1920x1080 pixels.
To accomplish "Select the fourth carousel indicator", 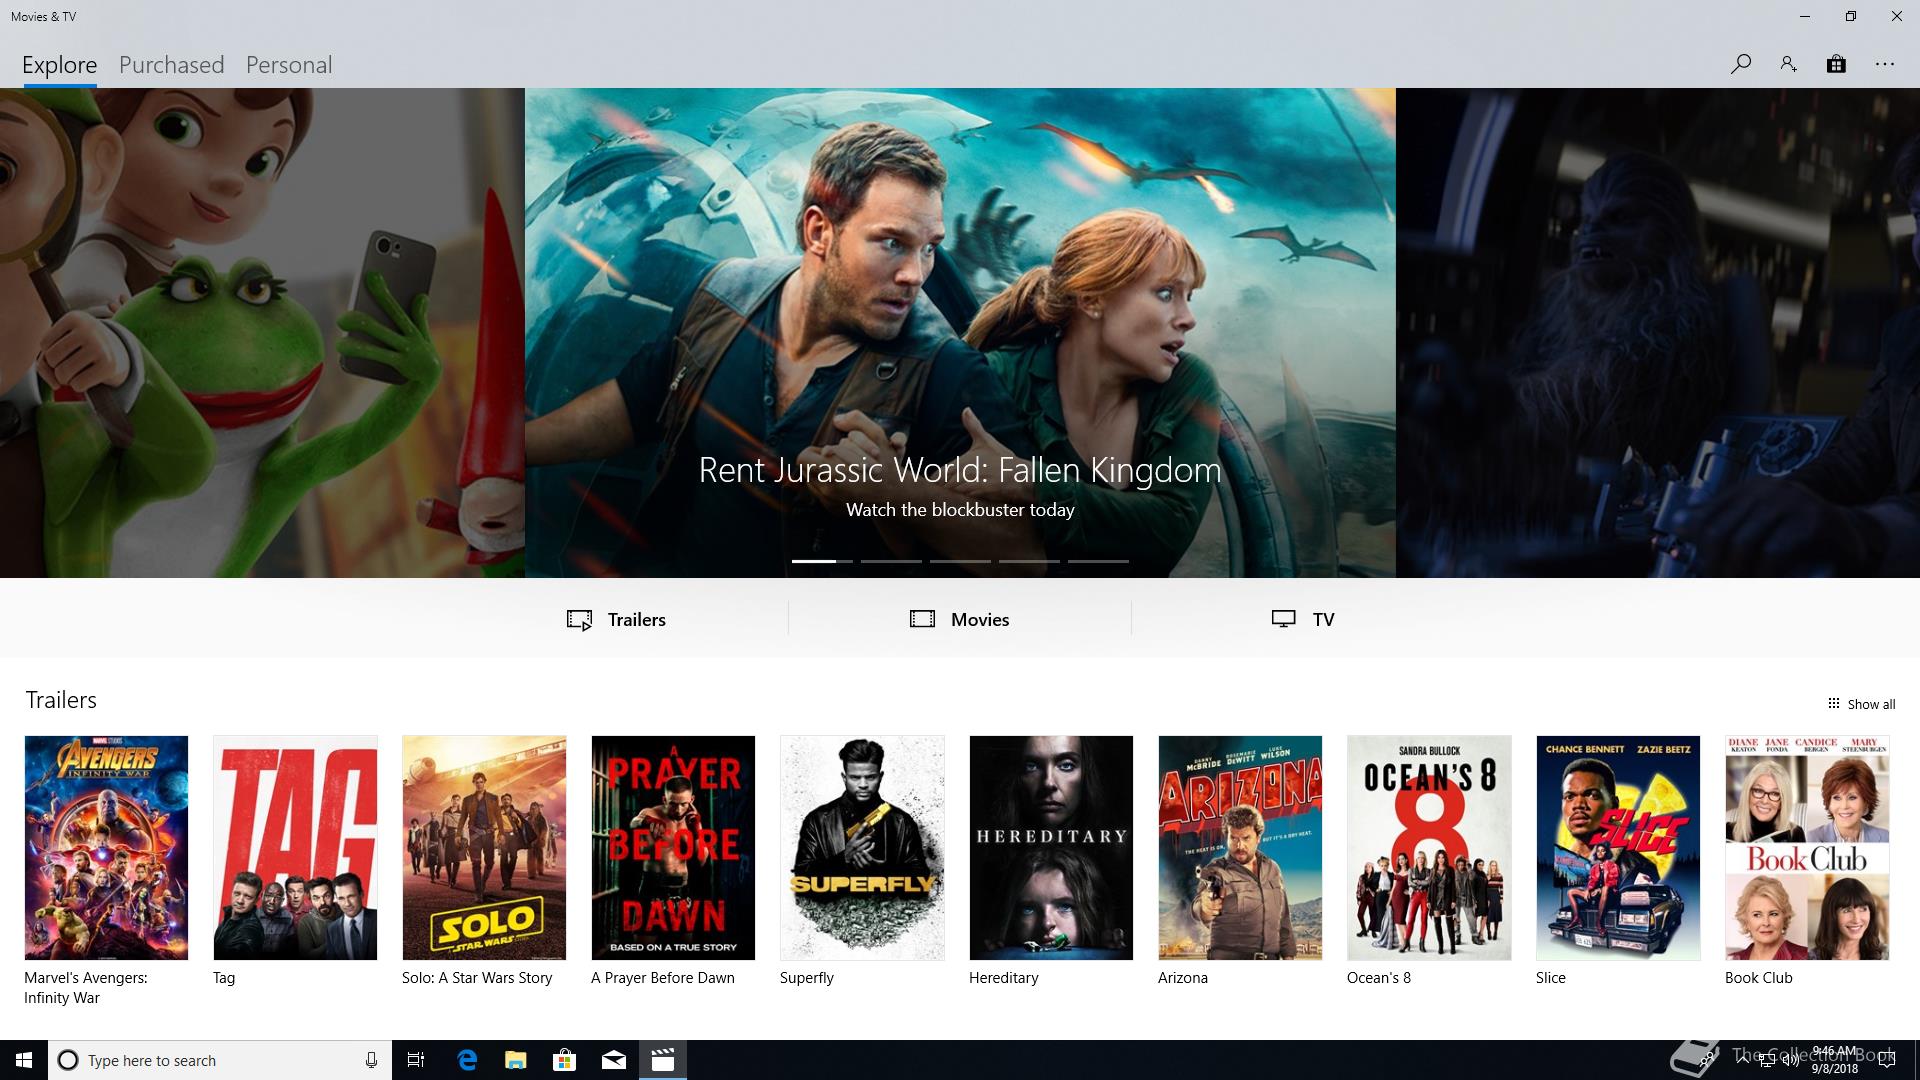I will [x=1029, y=561].
